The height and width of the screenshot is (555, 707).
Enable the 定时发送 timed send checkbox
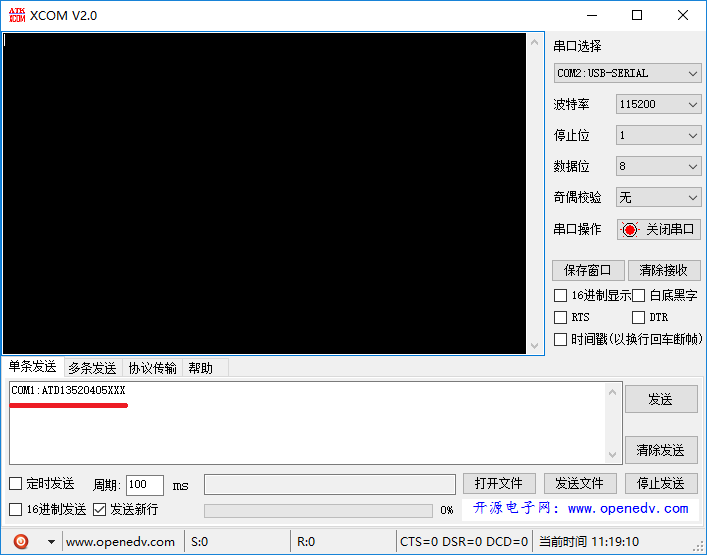[x=15, y=484]
